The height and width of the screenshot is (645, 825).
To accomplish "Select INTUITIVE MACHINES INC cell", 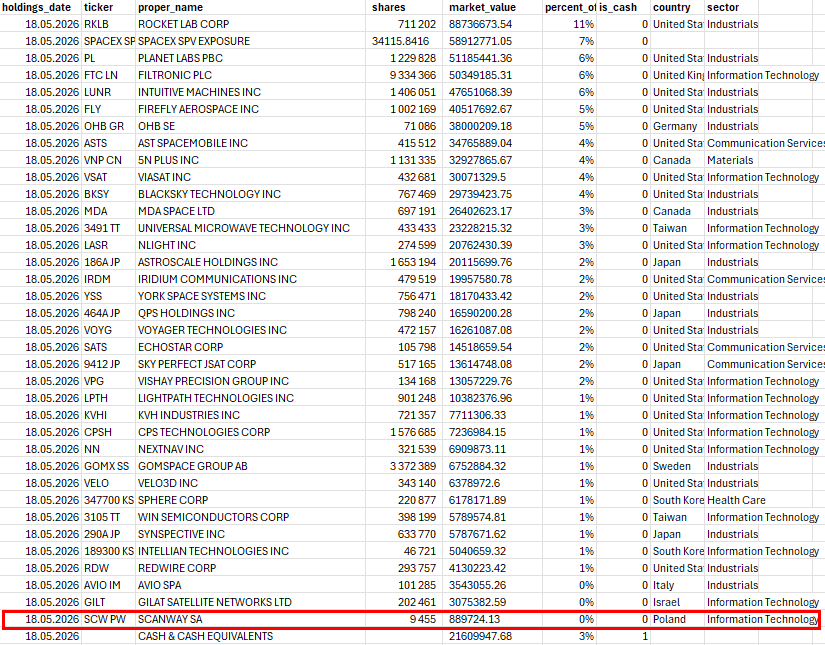I will [250, 92].
